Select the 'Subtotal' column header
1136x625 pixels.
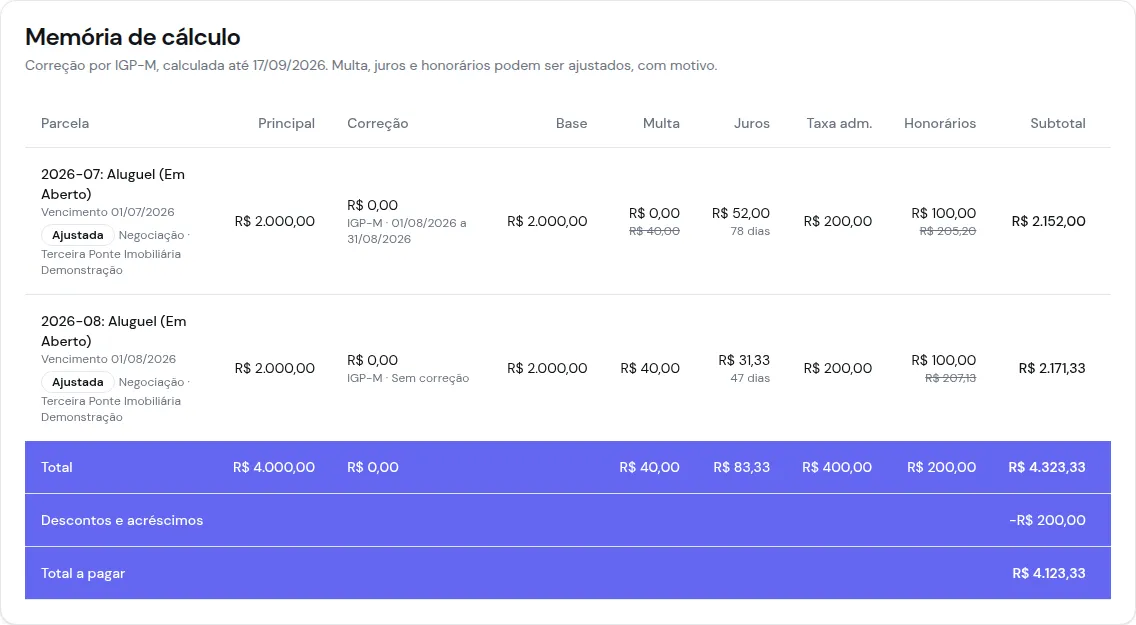1058,123
